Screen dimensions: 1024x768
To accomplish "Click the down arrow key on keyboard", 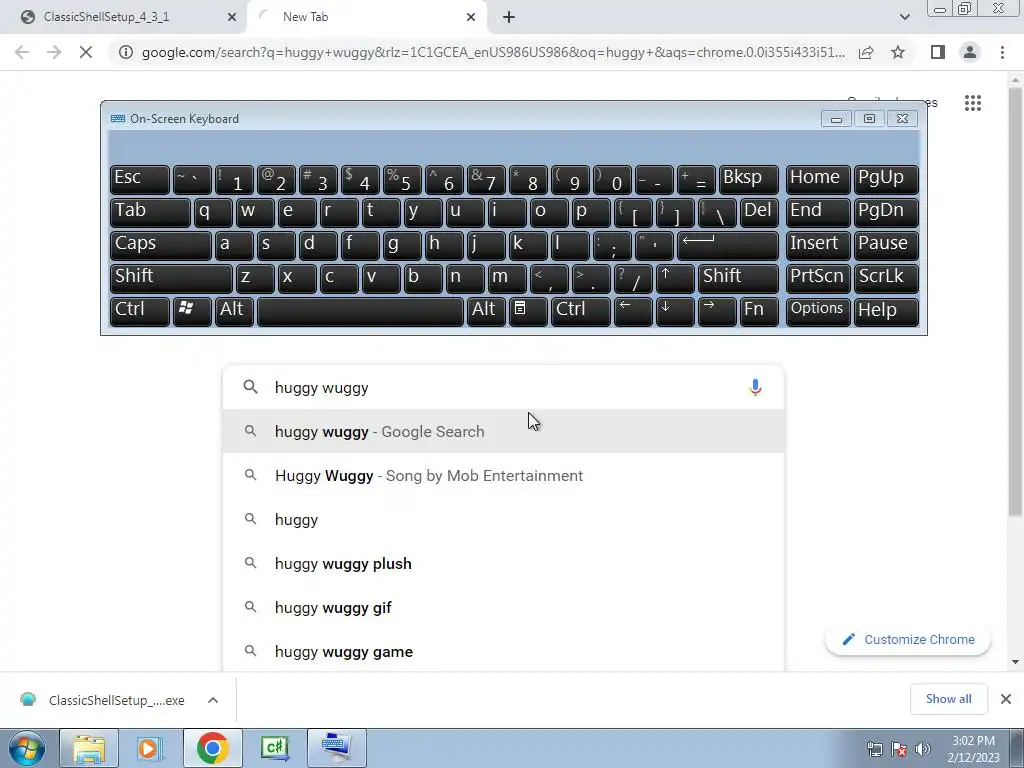I will tap(674, 310).
